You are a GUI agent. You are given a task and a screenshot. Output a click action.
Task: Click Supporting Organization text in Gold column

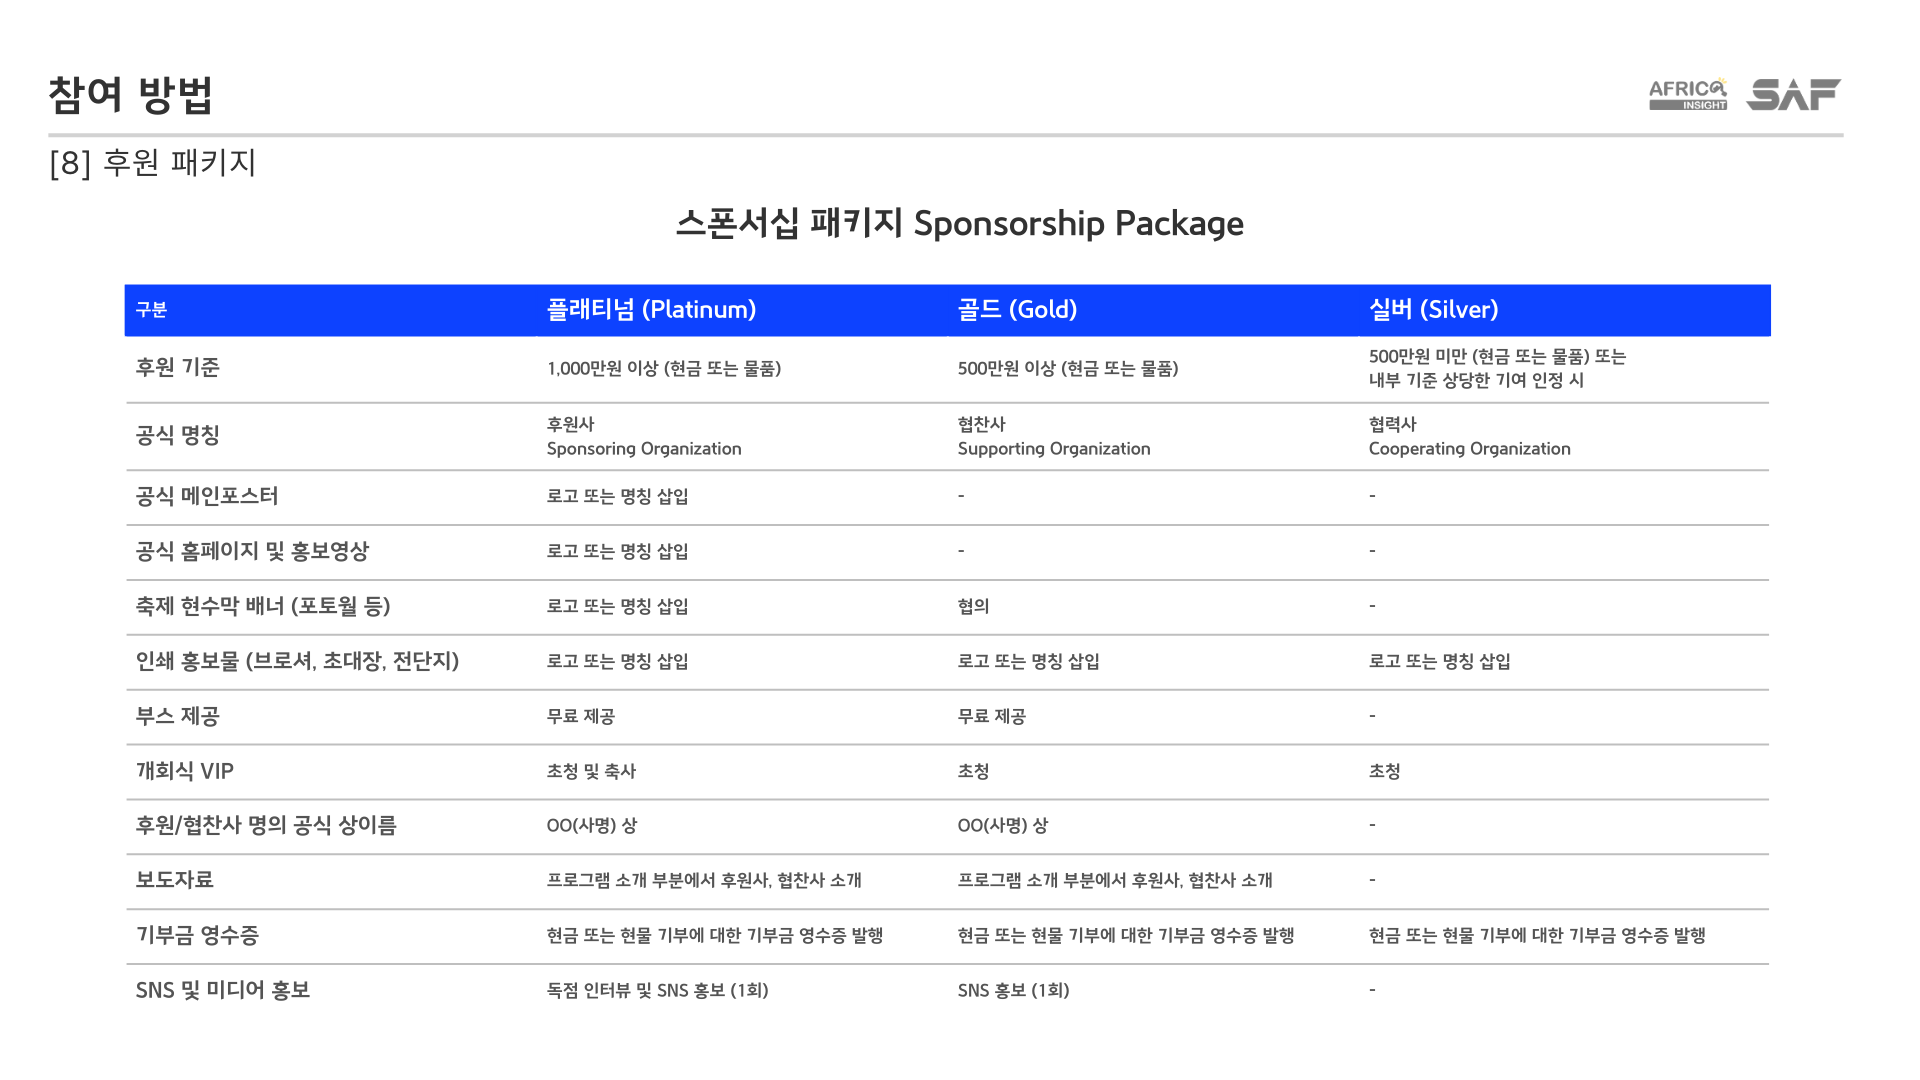coord(1054,449)
